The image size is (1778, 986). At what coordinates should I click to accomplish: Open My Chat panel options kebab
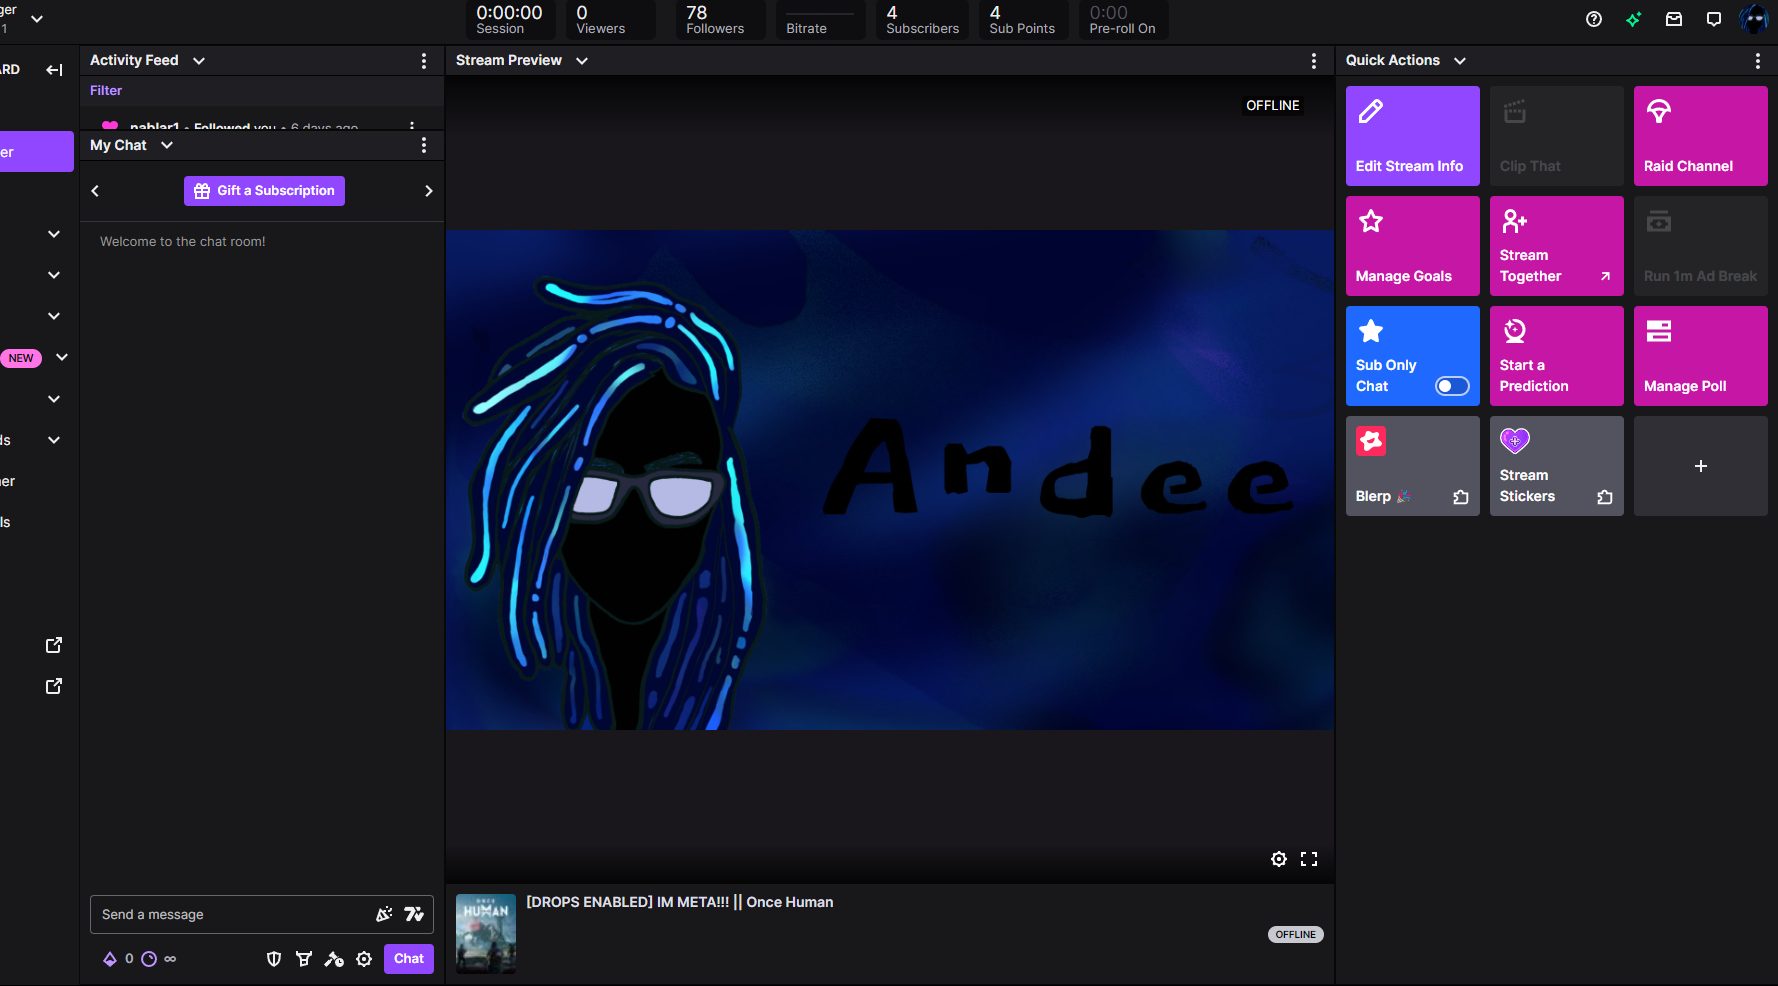click(424, 145)
